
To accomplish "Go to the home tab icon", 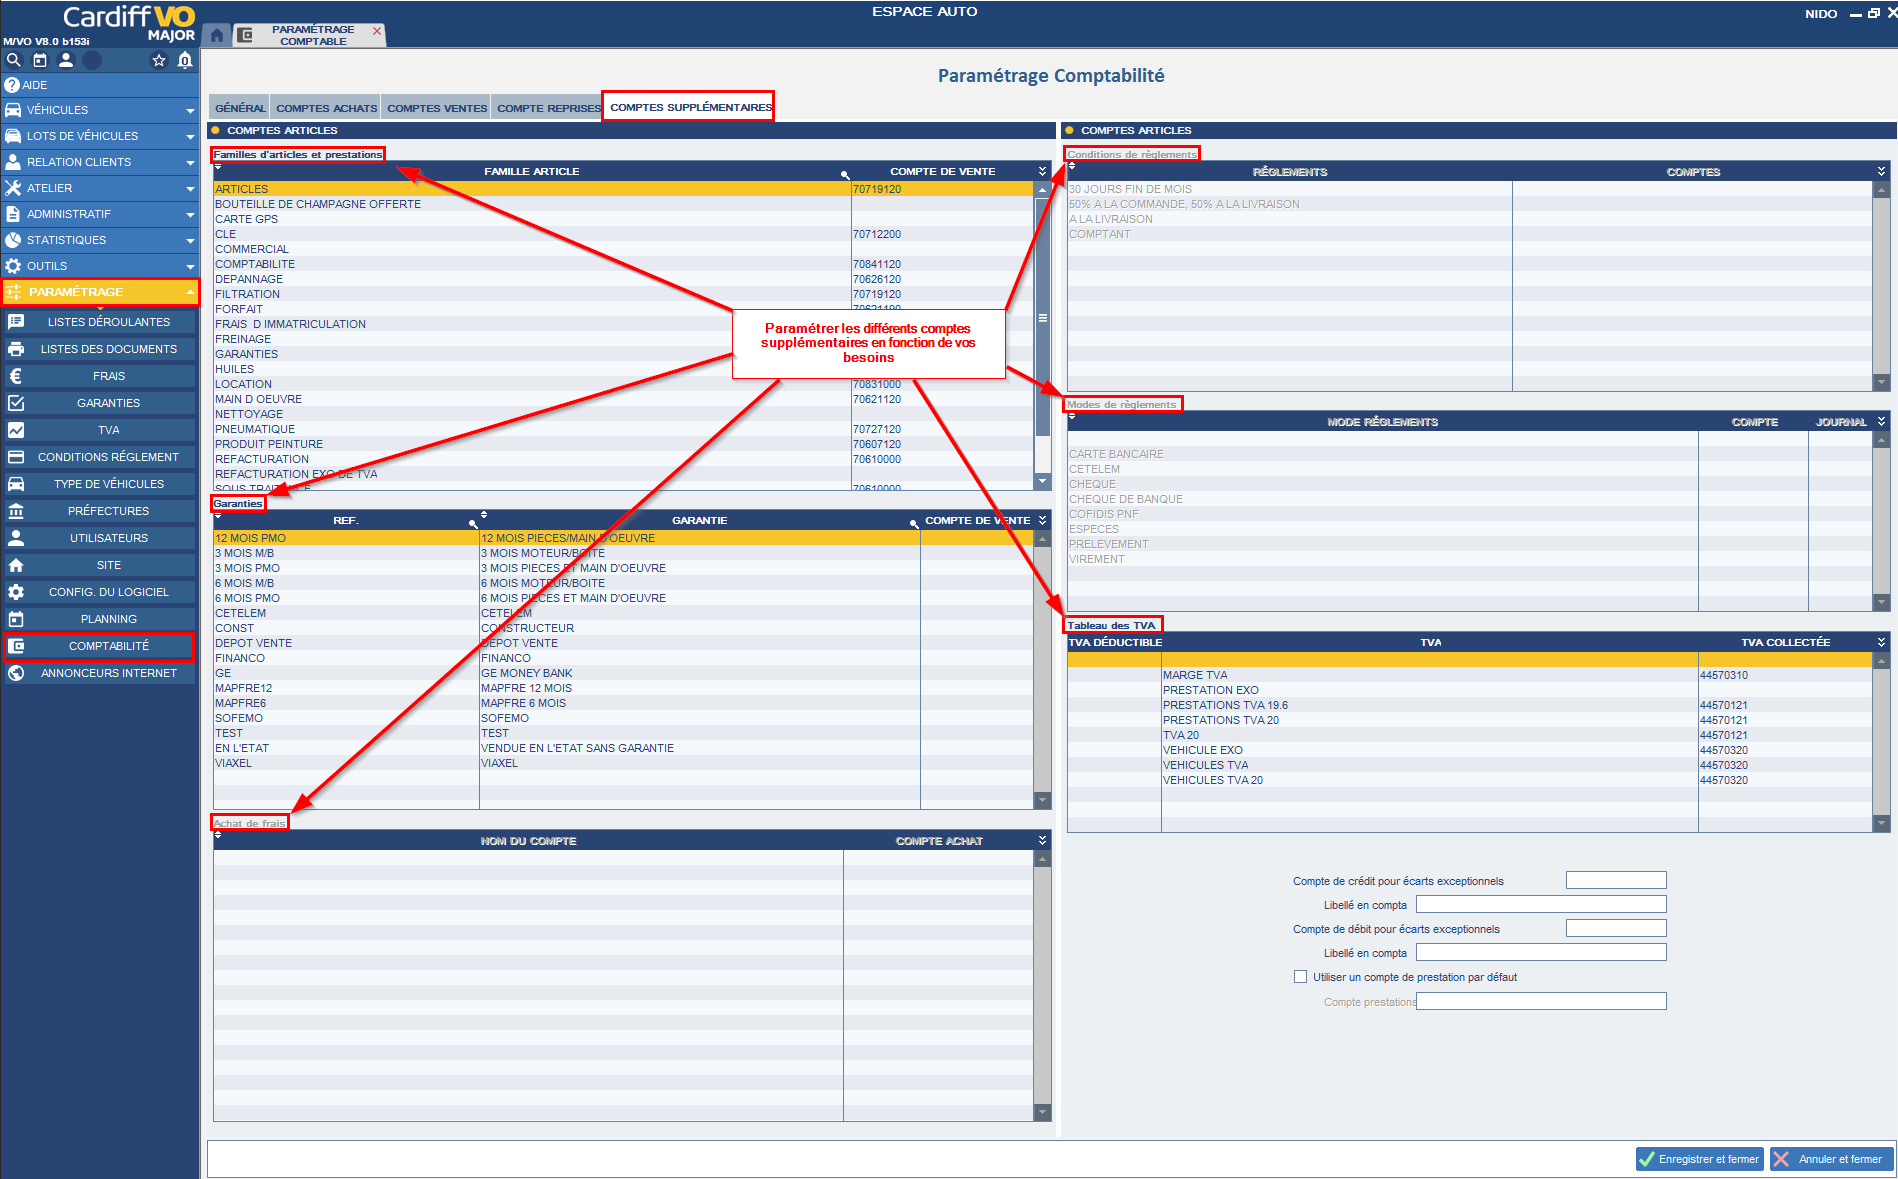I will pyautogui.click(x=217, y=35).
